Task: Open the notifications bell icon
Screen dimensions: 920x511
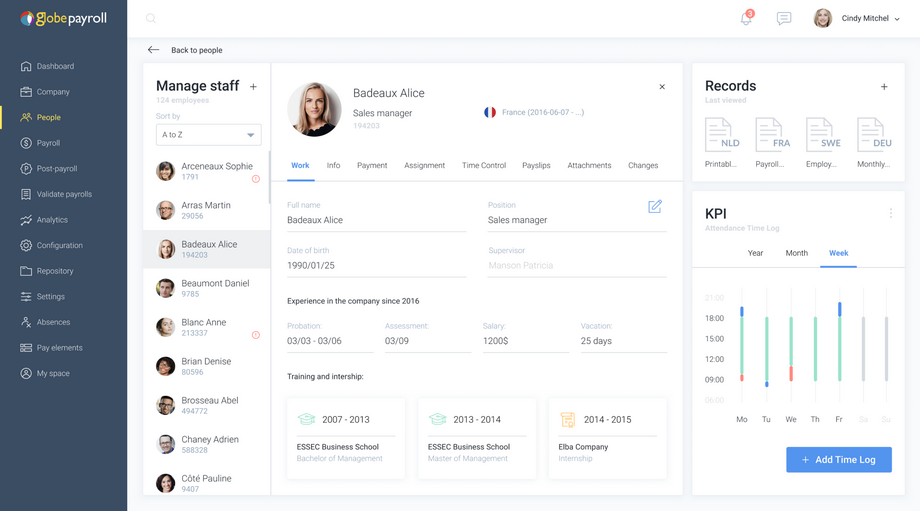Action: [x=746, y=18]
